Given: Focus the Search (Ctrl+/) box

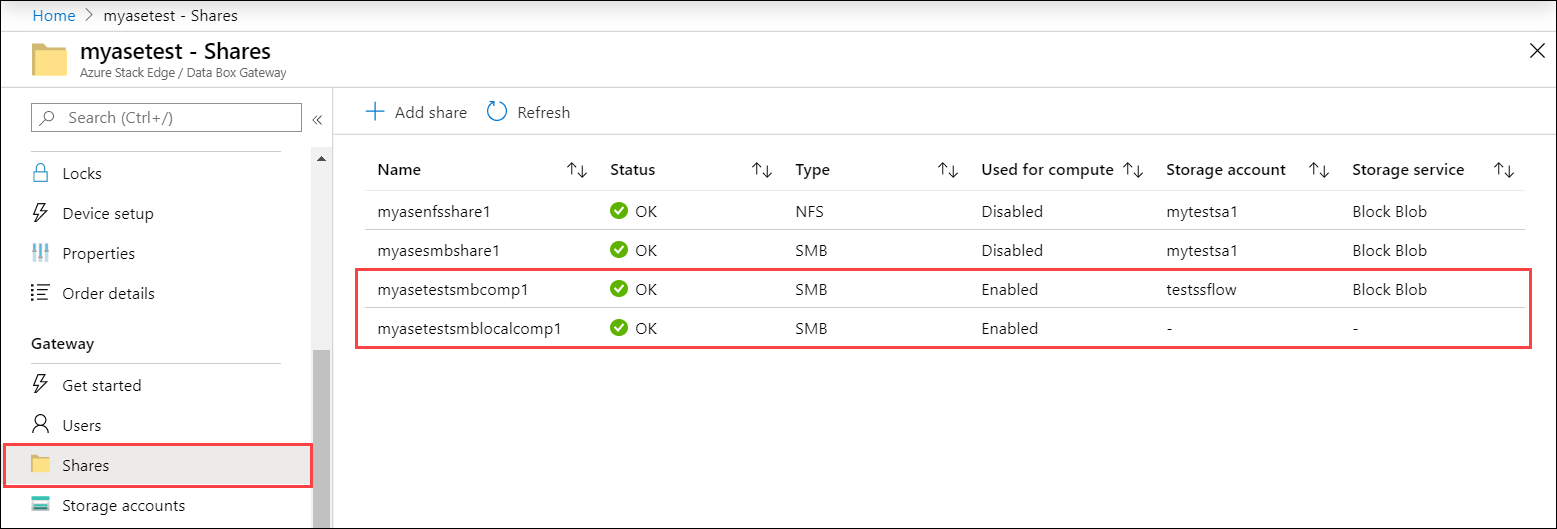Looking at the screenshot, I should [x=166, y=117].
